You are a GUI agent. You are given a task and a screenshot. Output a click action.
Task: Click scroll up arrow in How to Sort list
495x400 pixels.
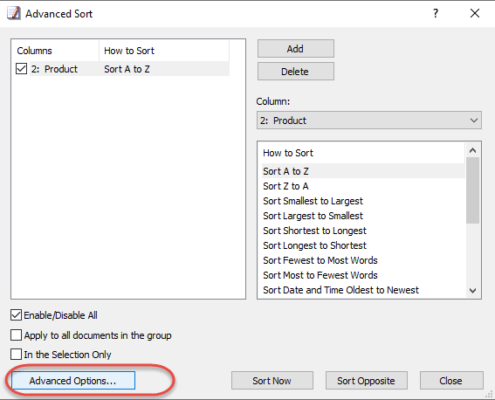pos(473,150)
